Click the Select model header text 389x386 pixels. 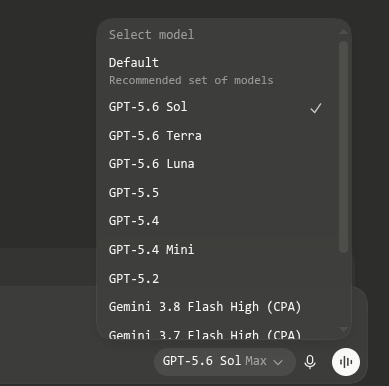pyautogui.click(x=151, y=35)
